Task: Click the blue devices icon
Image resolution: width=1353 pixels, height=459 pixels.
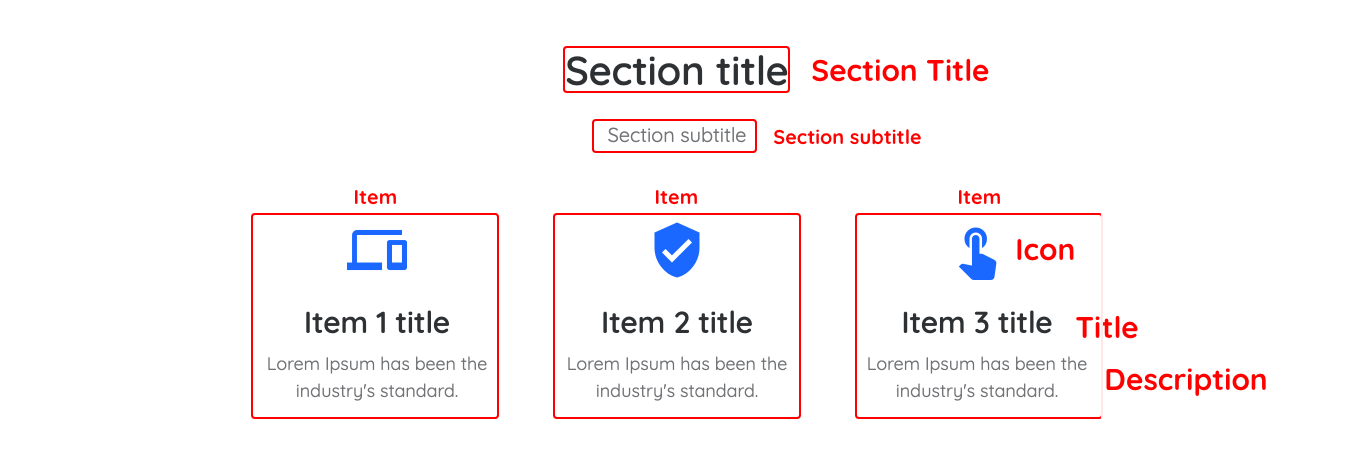Action: tap(377, 250)
